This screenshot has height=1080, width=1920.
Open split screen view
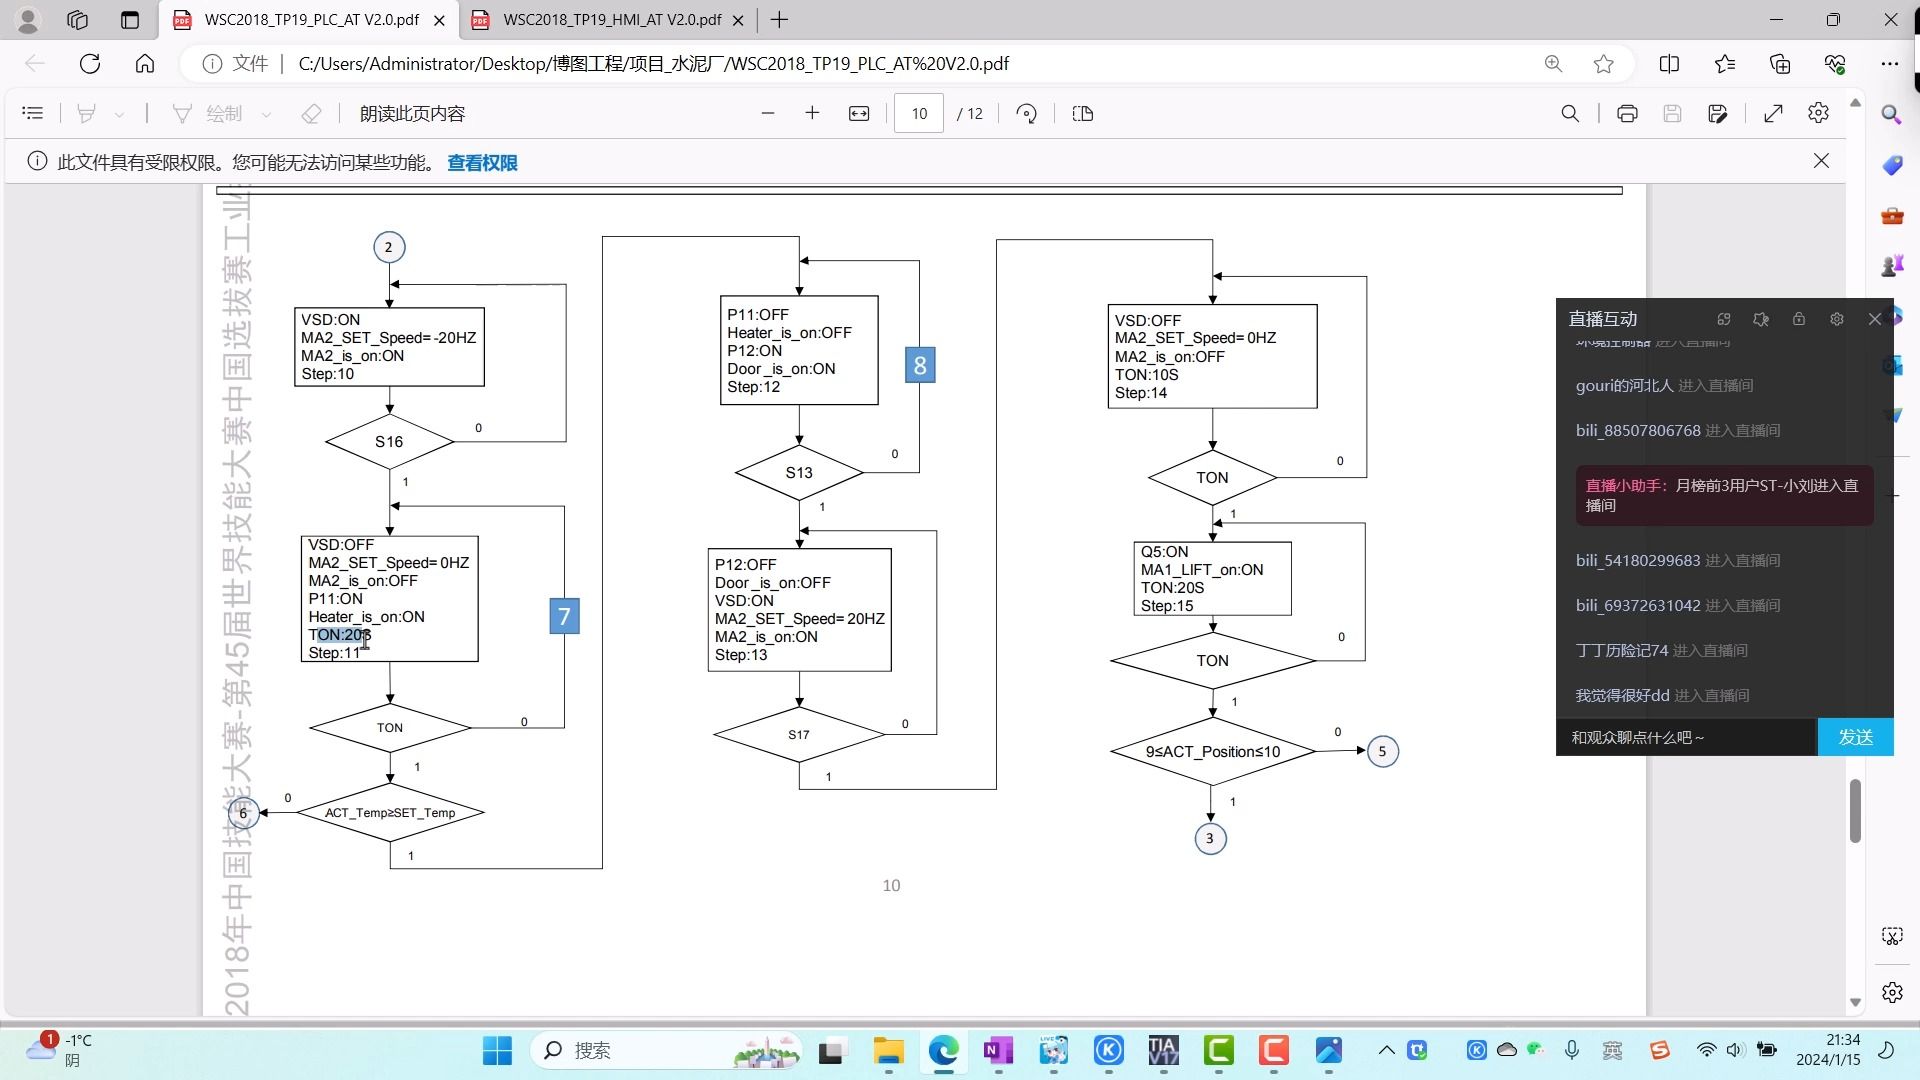(x=1669, y=64)
